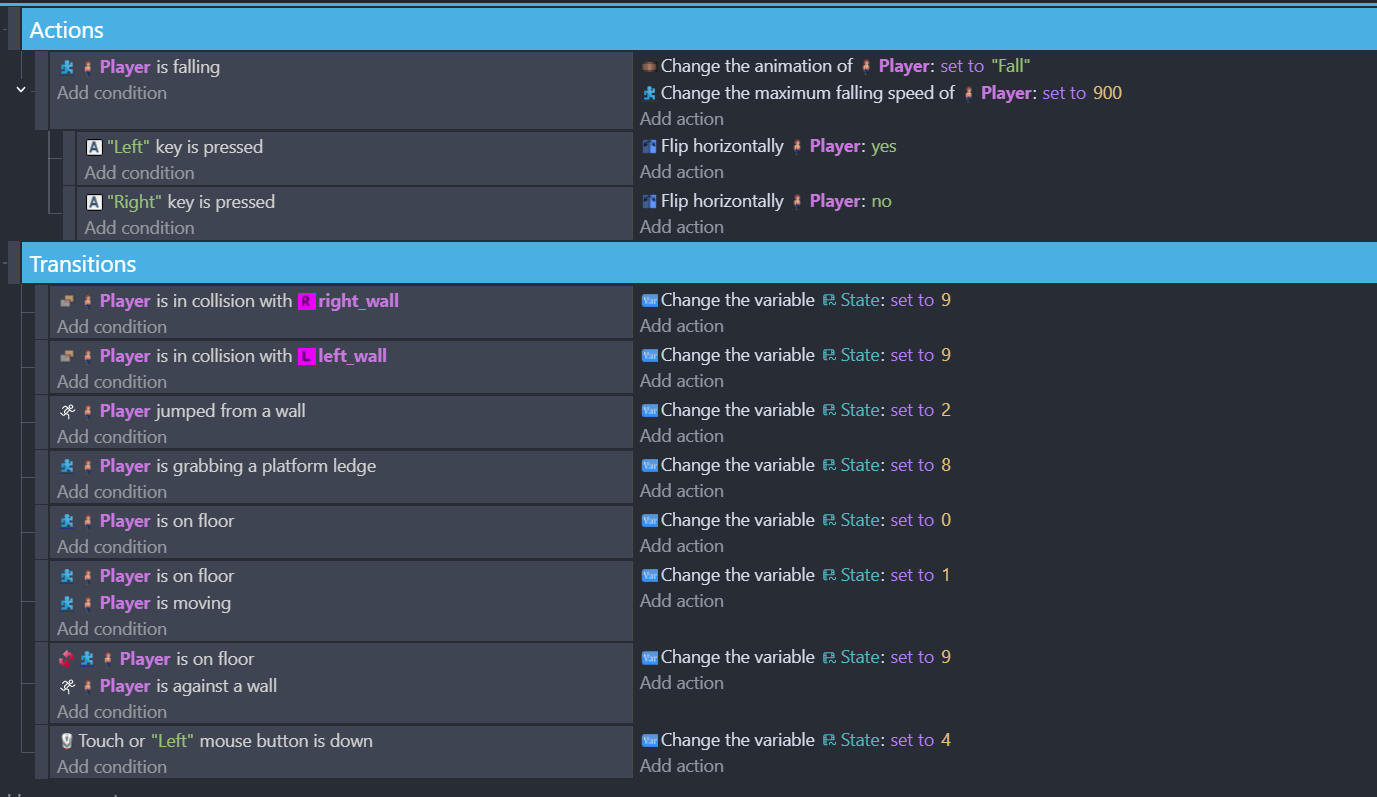Image resolution: width=1377 pixels, height=797 pixels.
Task: Click the wall-jump icon beside Player jumped from a wall
Action: (x=67, y=411)
